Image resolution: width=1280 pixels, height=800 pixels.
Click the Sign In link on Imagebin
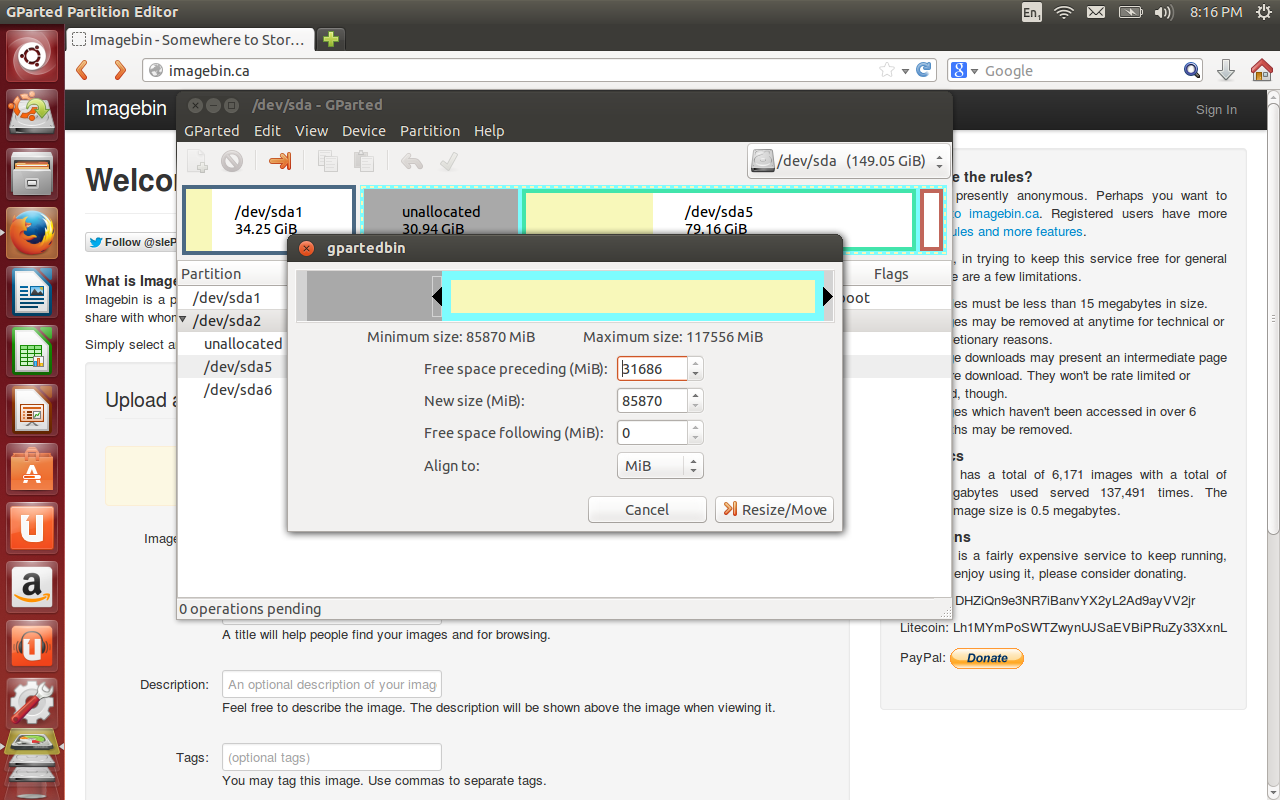pos(1216,110)
